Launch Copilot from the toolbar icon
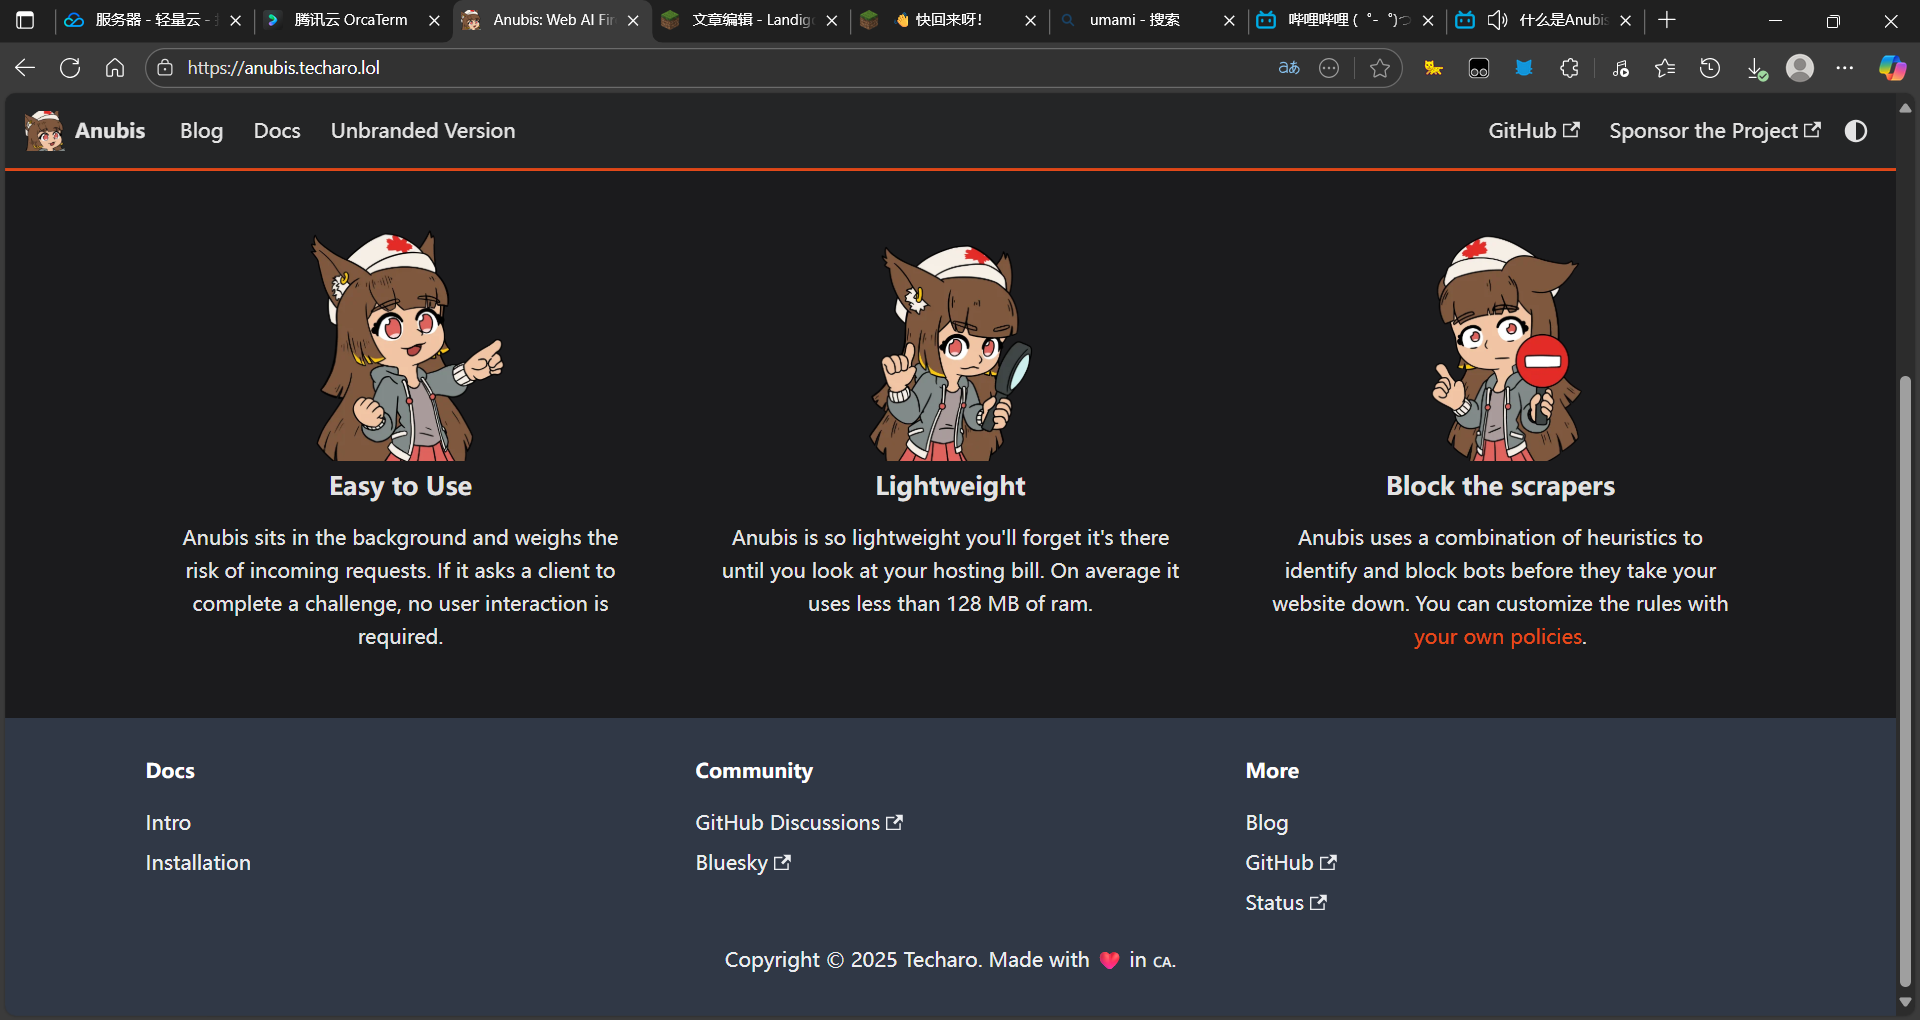 pos(1892,68)
